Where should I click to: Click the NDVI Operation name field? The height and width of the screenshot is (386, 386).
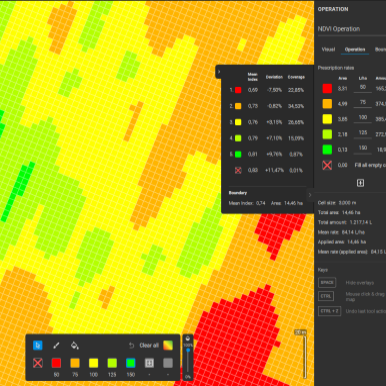click(352, 29)
